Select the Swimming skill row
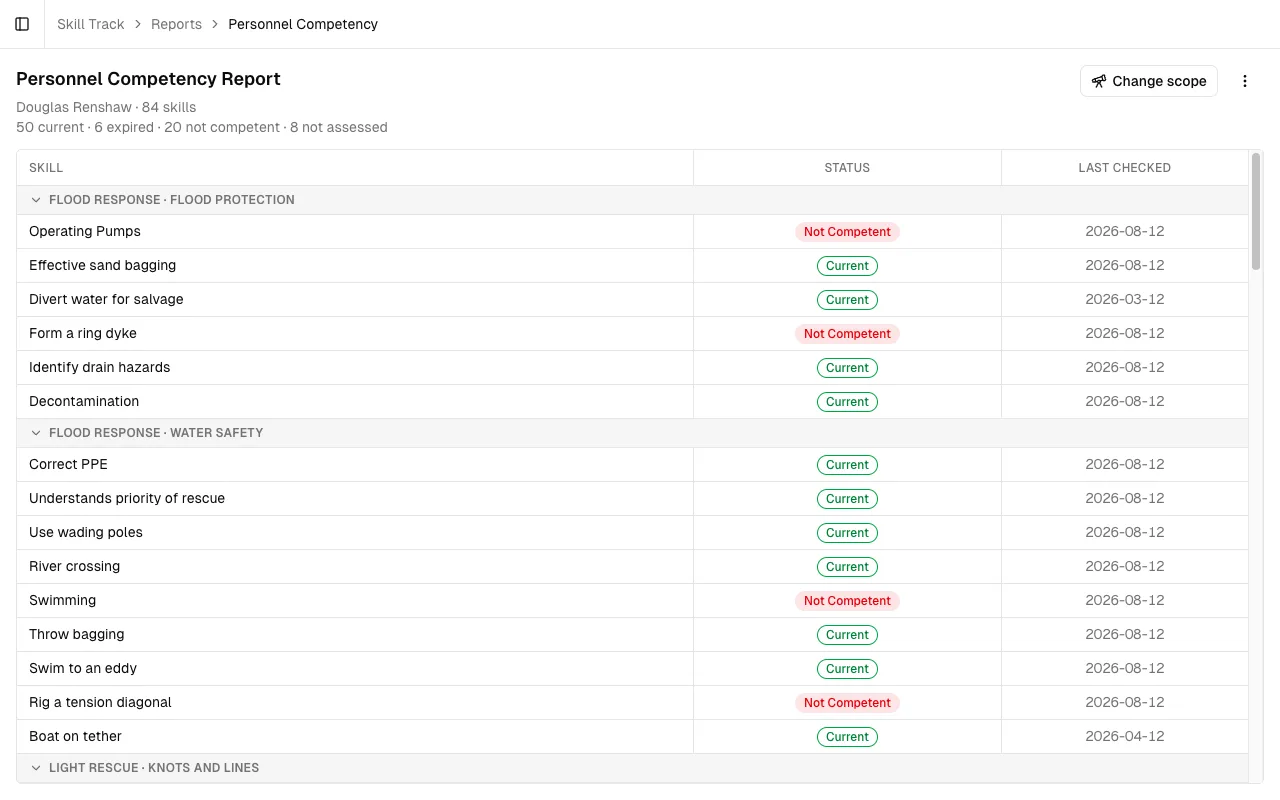The height and width of the screenshot is (800, 1280). click(632, 601)
